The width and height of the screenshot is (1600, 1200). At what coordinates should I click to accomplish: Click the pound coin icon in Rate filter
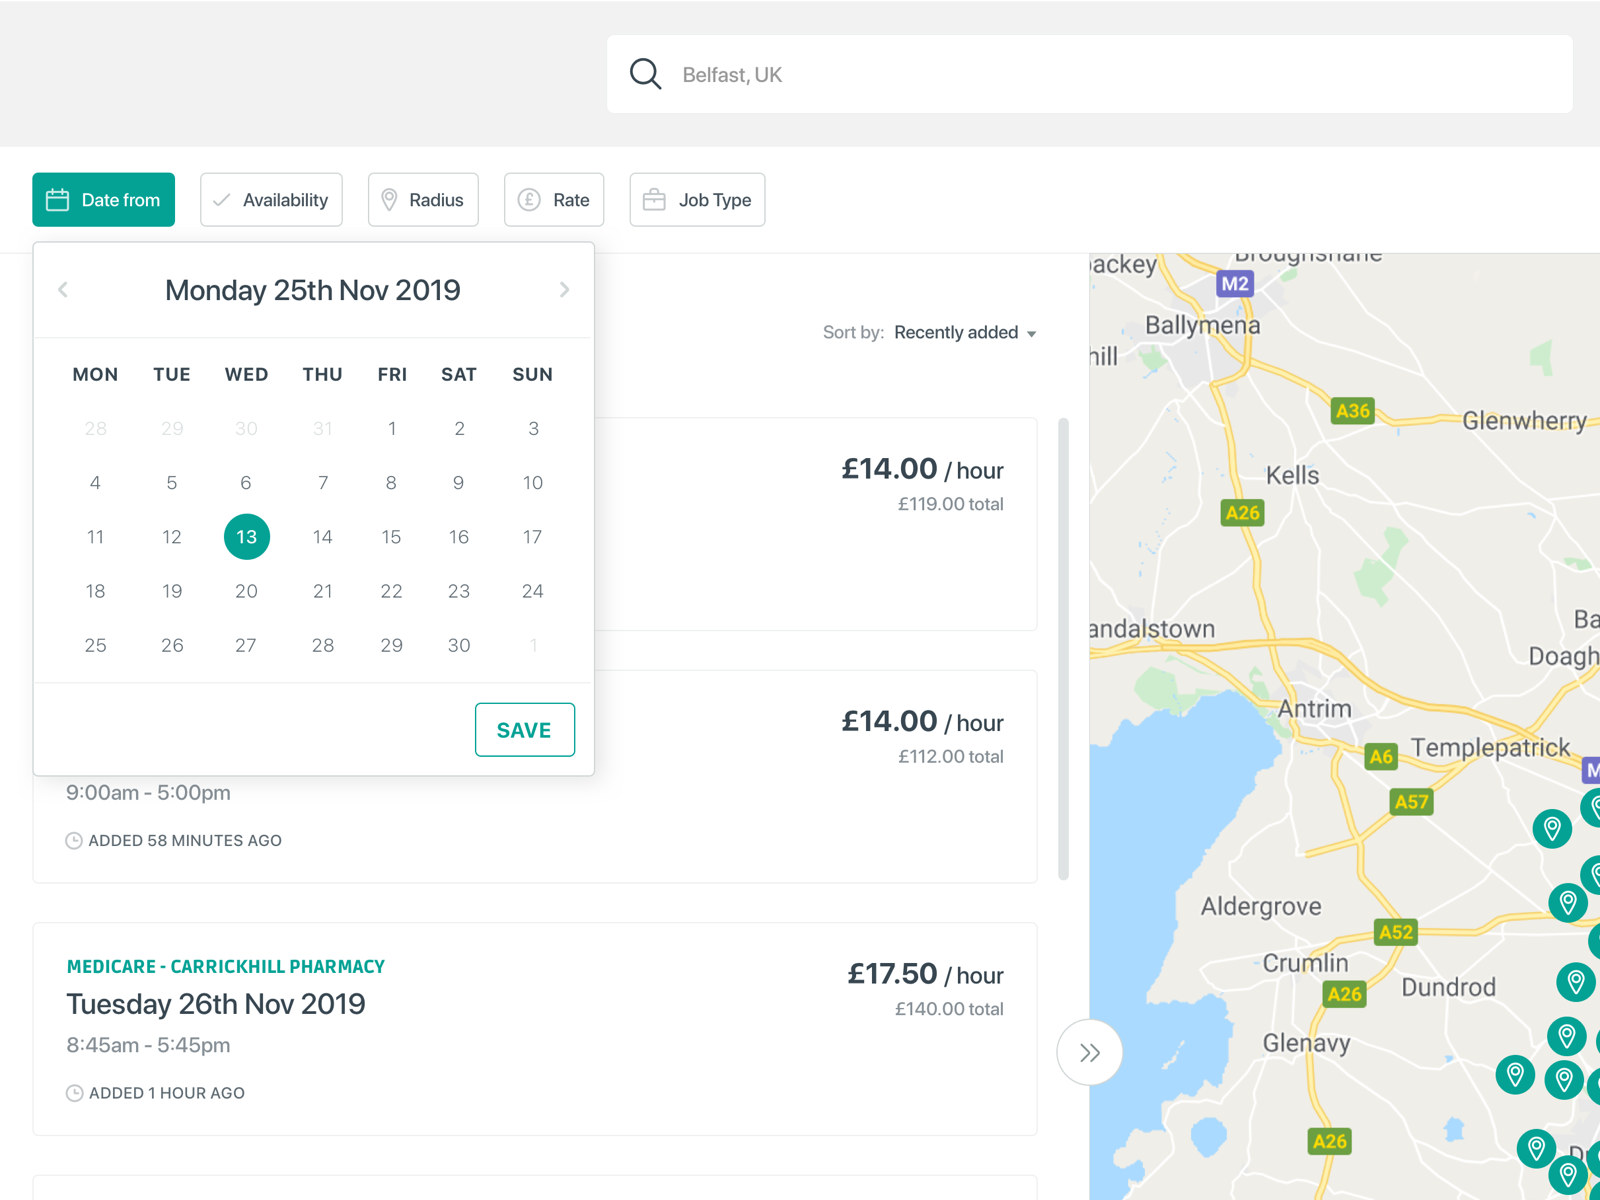(529, 200)
